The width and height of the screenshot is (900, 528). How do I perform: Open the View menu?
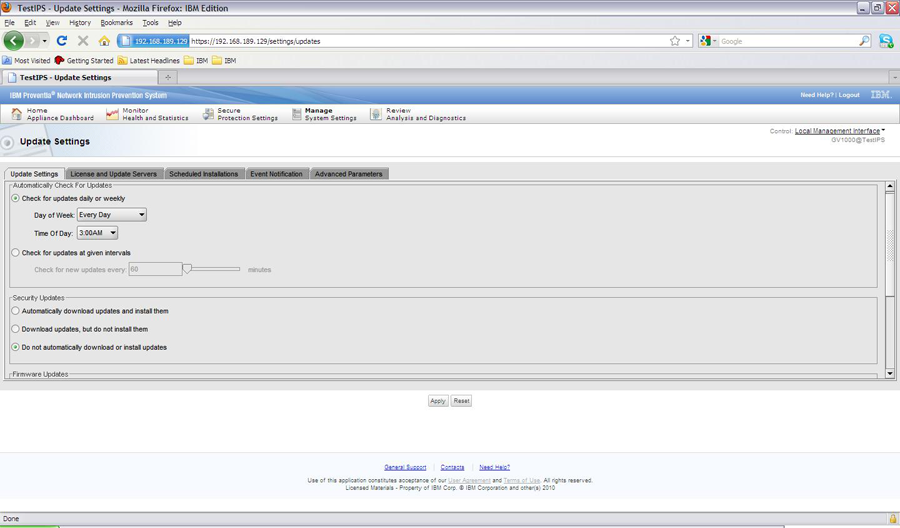tap(52, 22)
